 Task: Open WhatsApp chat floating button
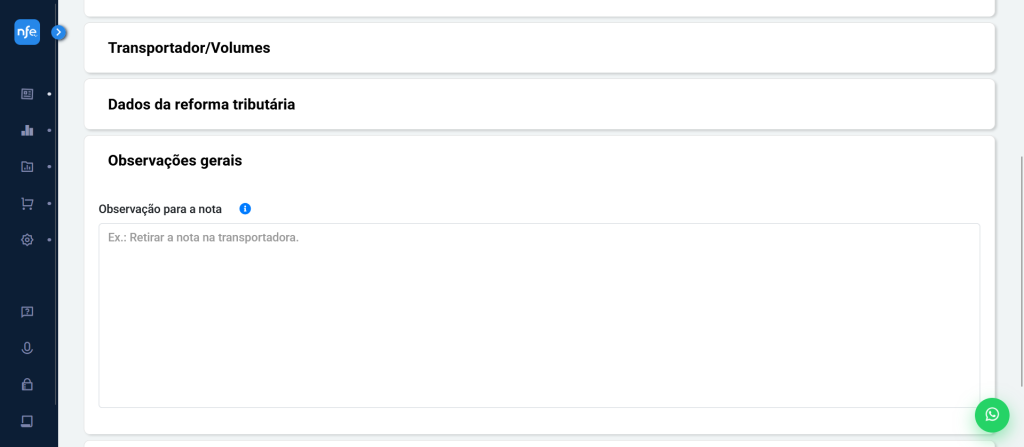point(991,414)
